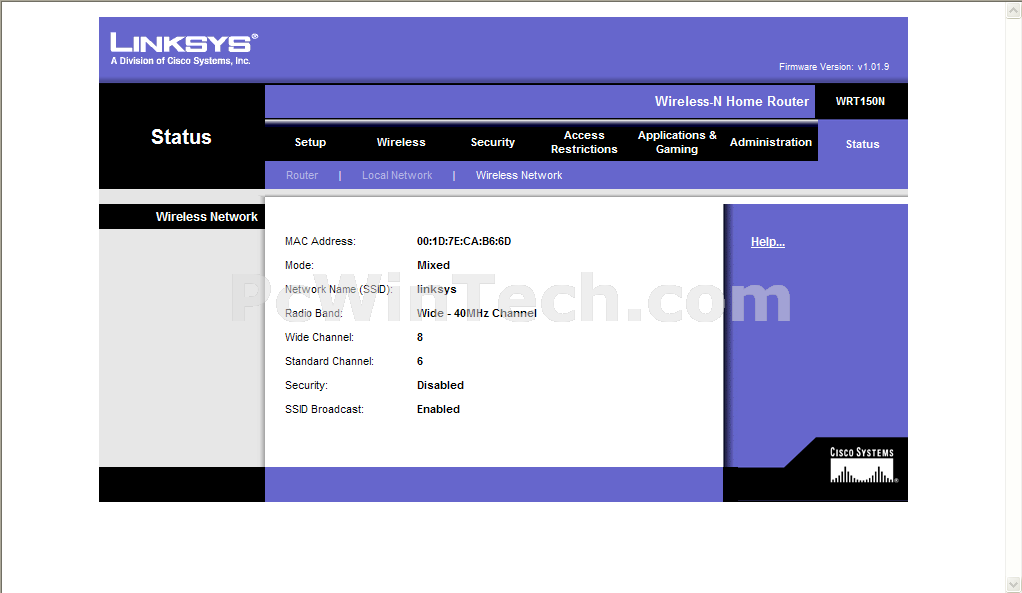The width and height of the screenshot is (1022, 593).
Task: Open the Router status sub-tab
Action: pos(302,175)
